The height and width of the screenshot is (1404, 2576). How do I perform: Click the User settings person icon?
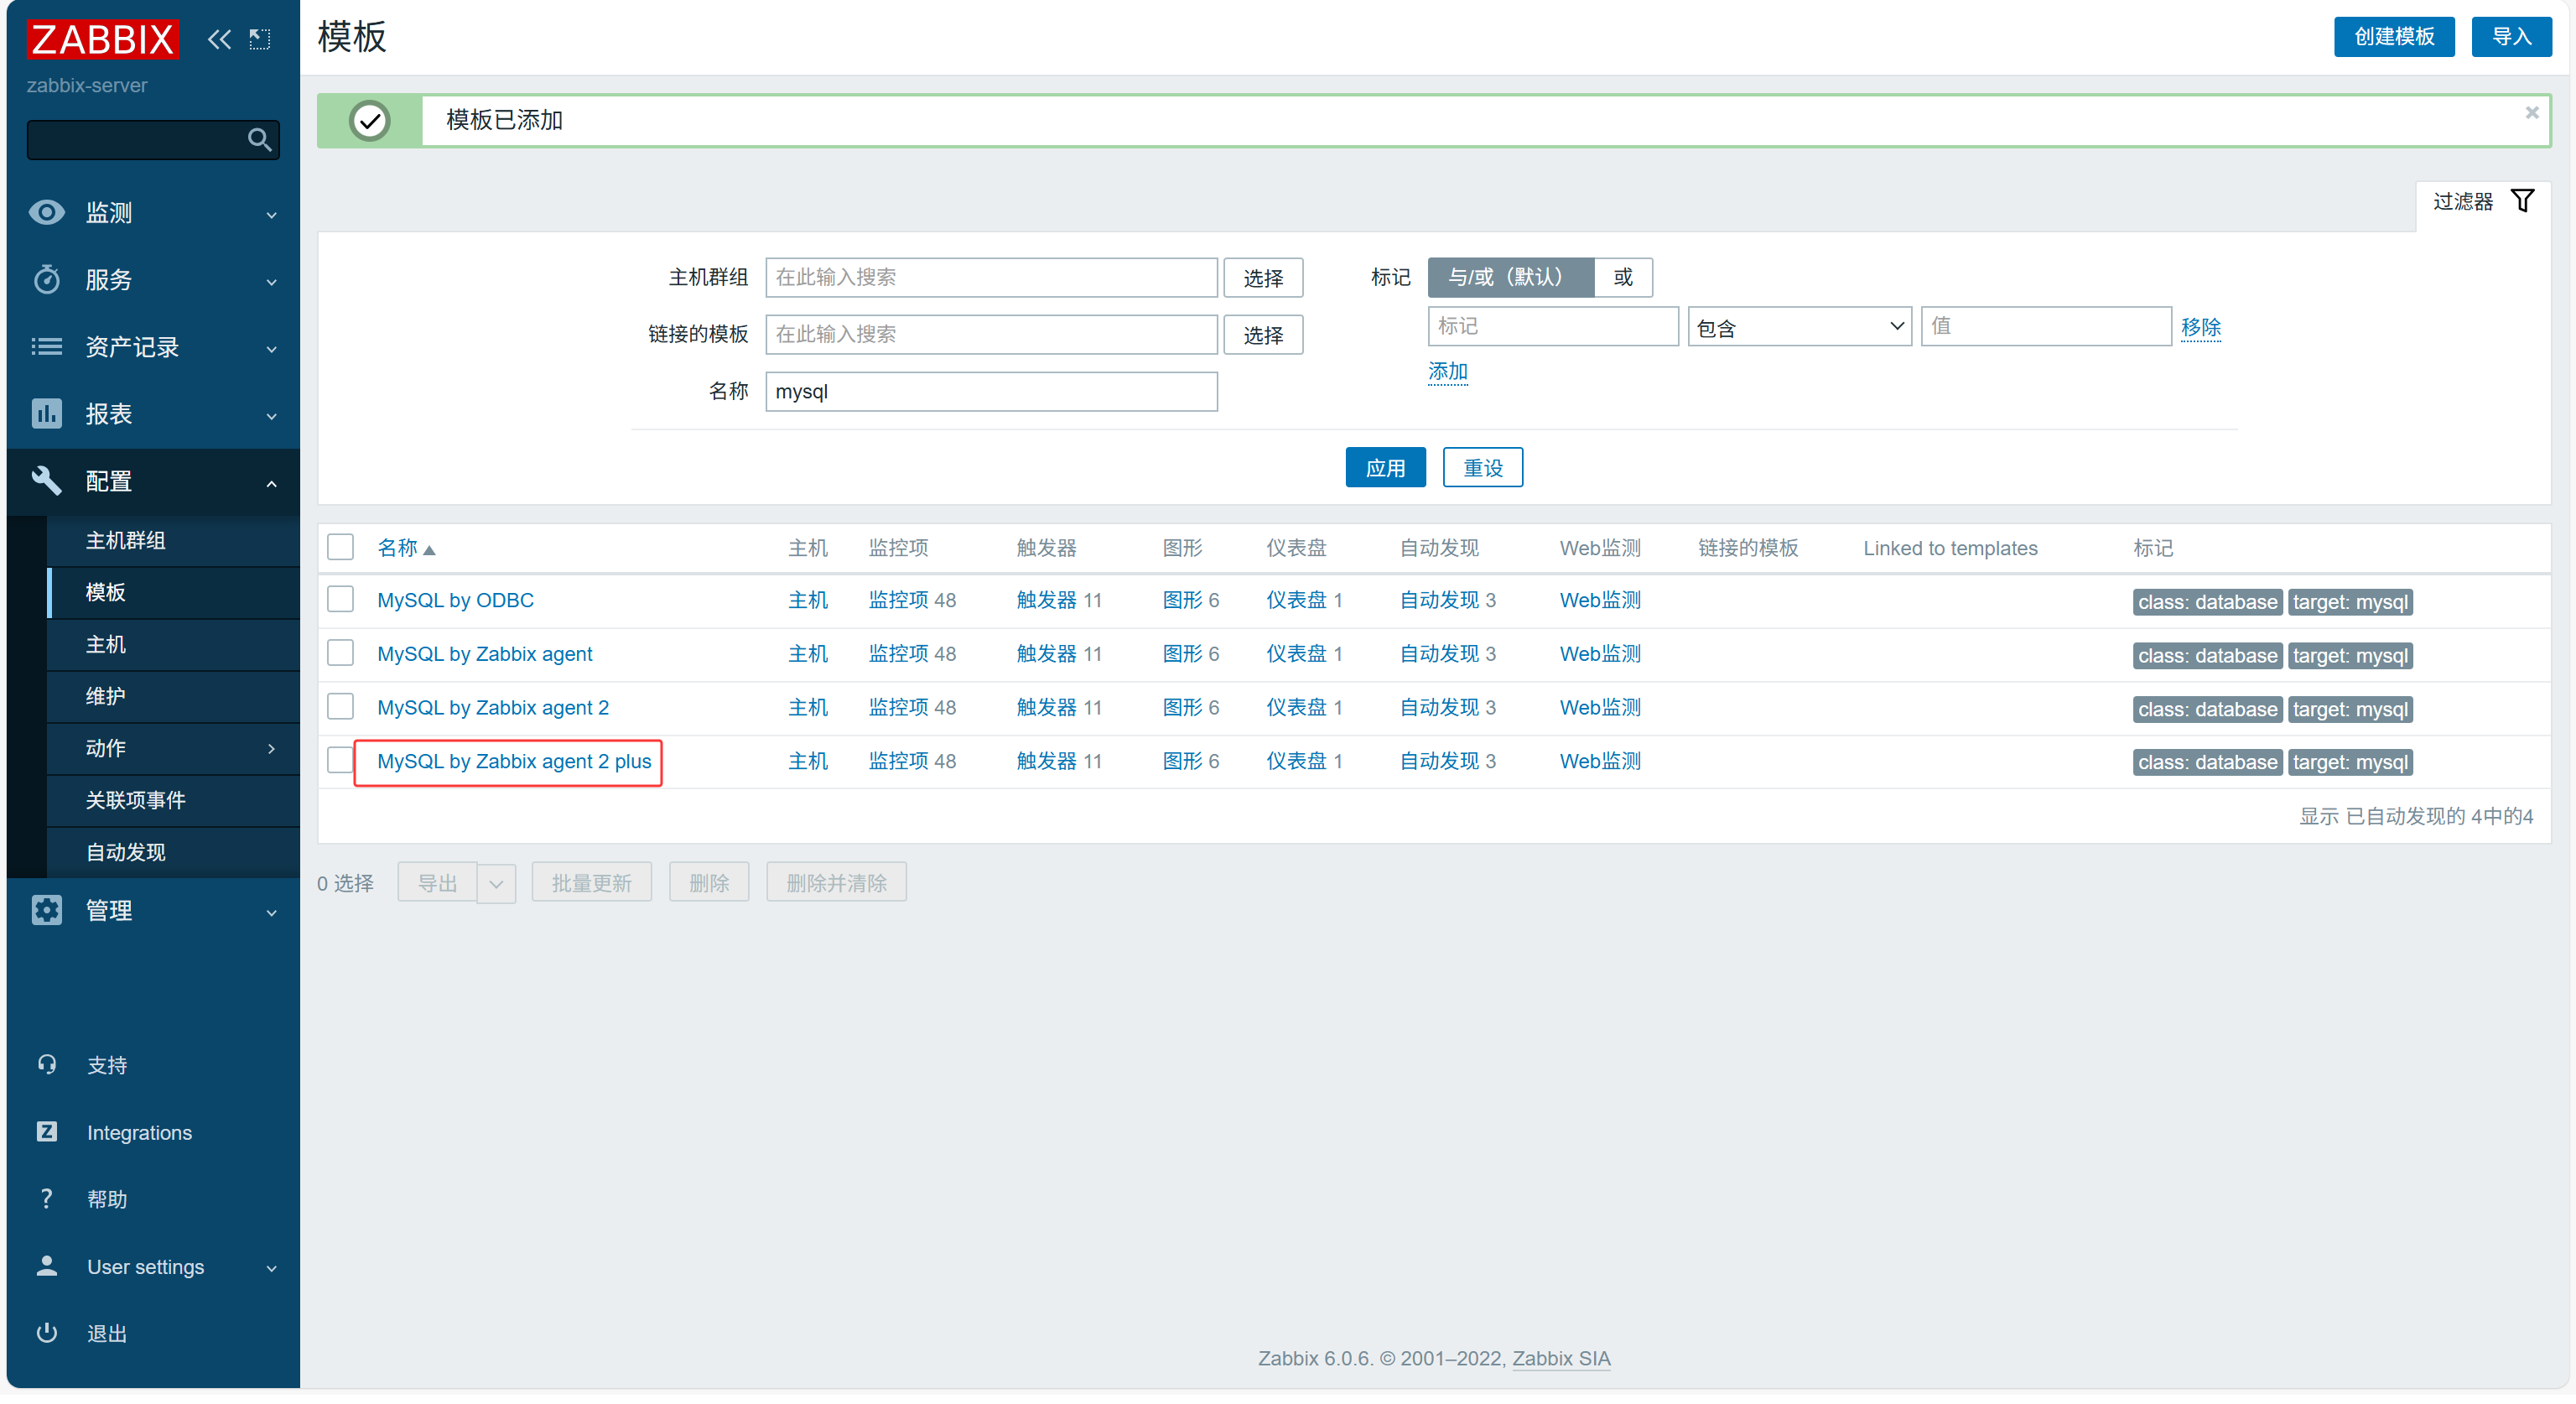(x=46, y=1266)
